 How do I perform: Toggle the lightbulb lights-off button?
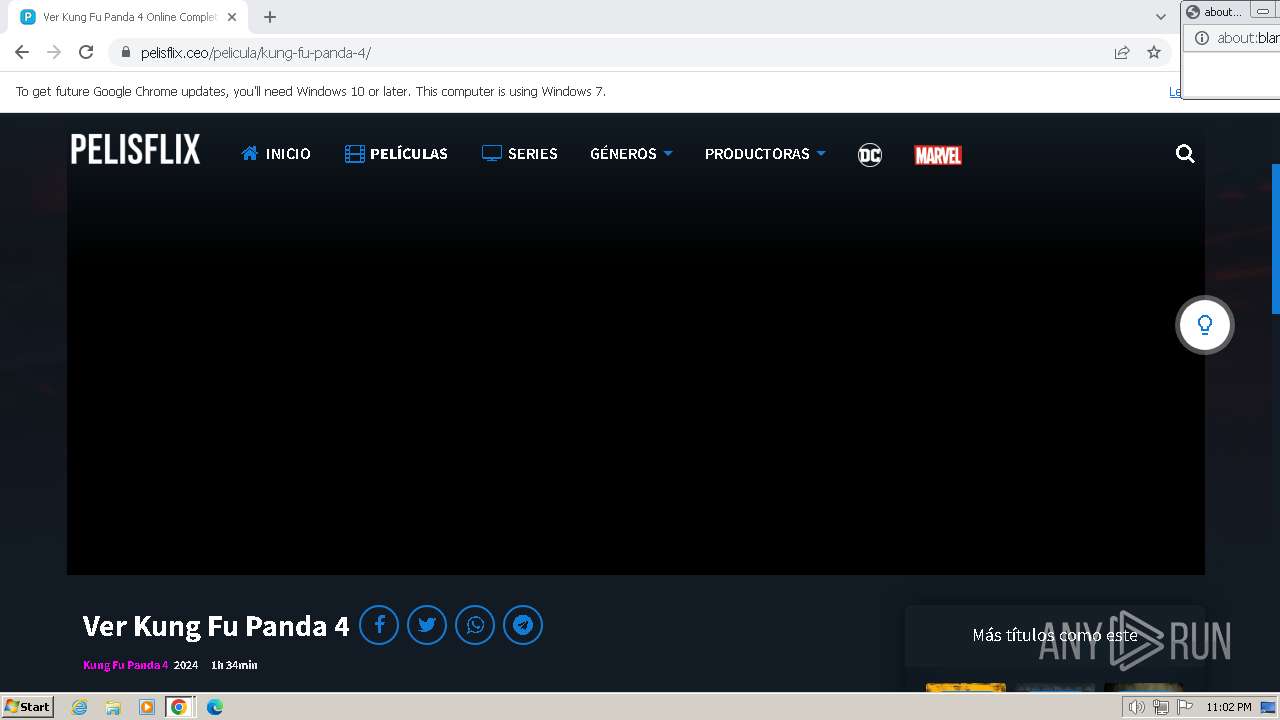click(x=1204, y=325)
